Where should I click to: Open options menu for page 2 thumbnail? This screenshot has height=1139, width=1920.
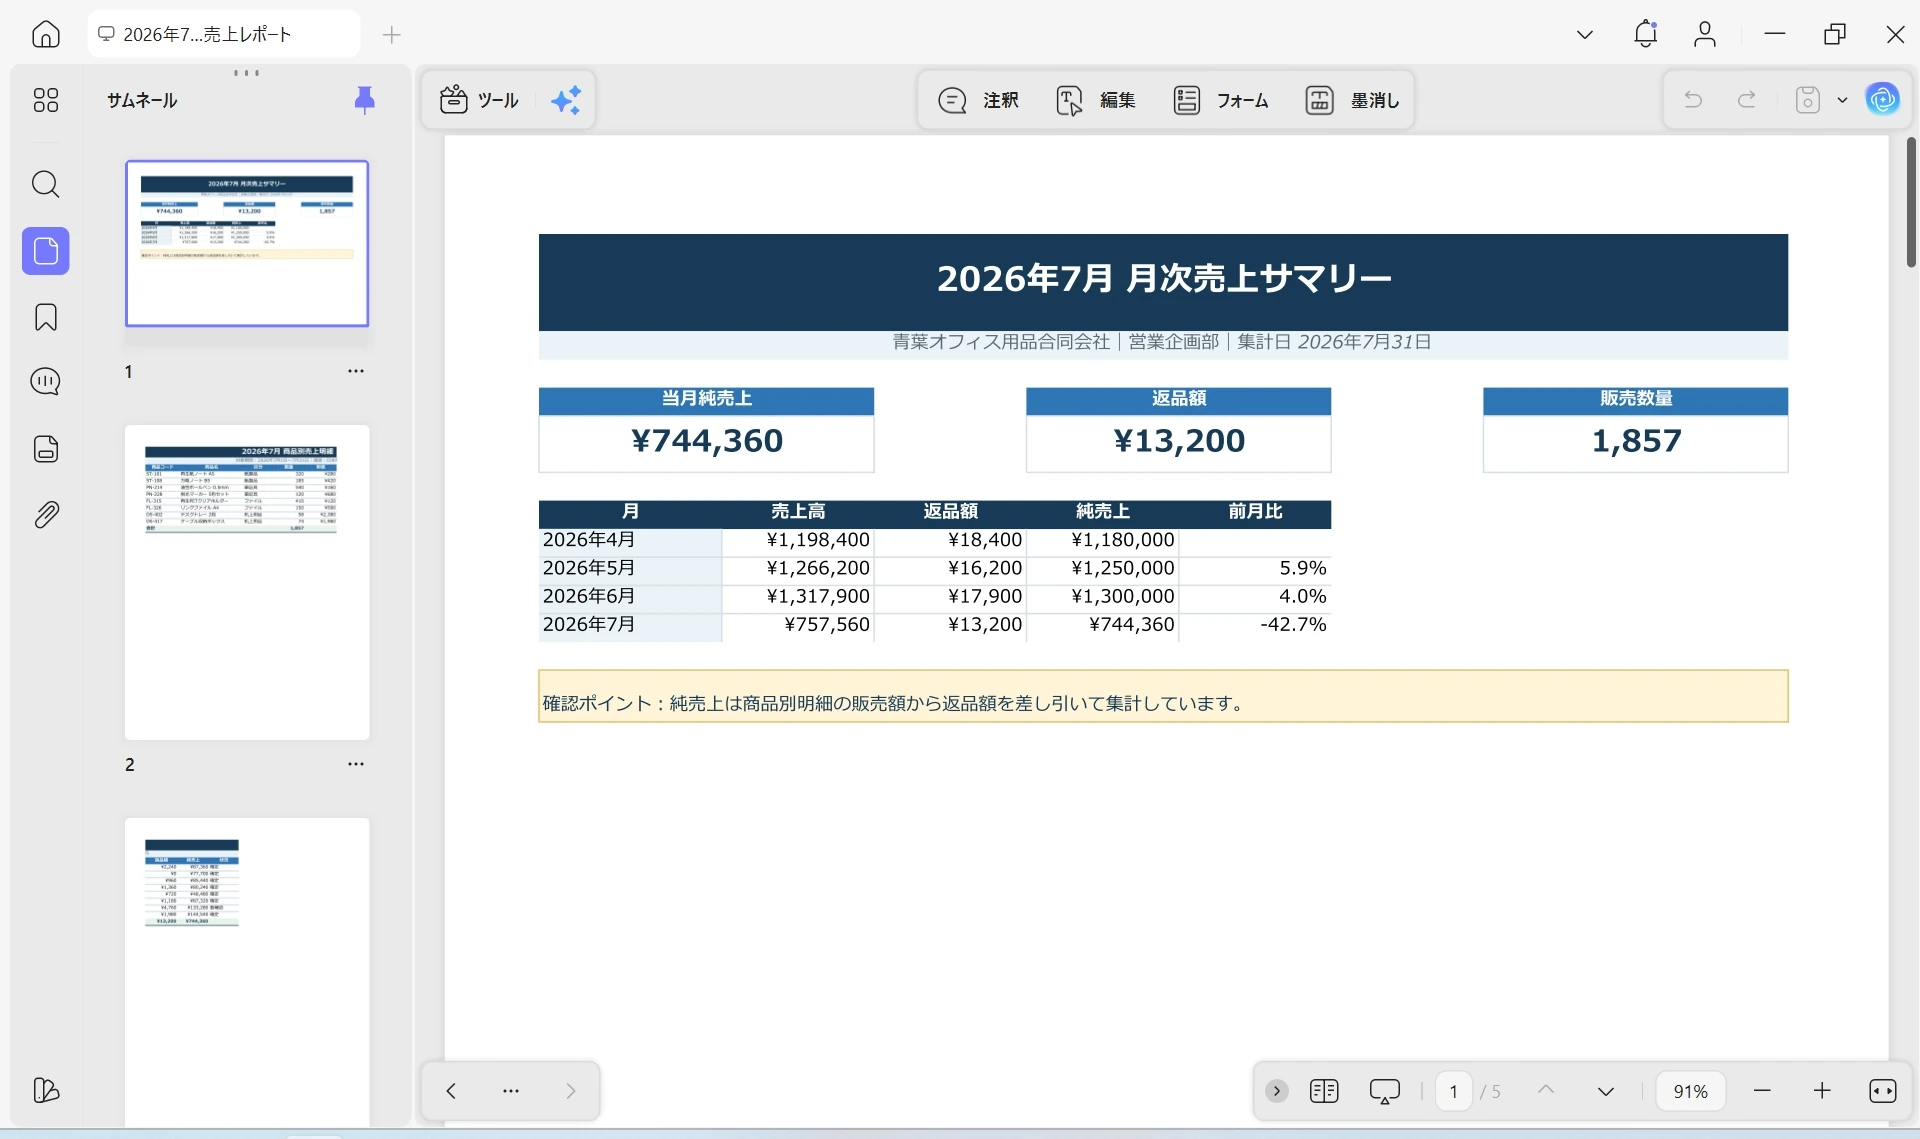point(356,764)
